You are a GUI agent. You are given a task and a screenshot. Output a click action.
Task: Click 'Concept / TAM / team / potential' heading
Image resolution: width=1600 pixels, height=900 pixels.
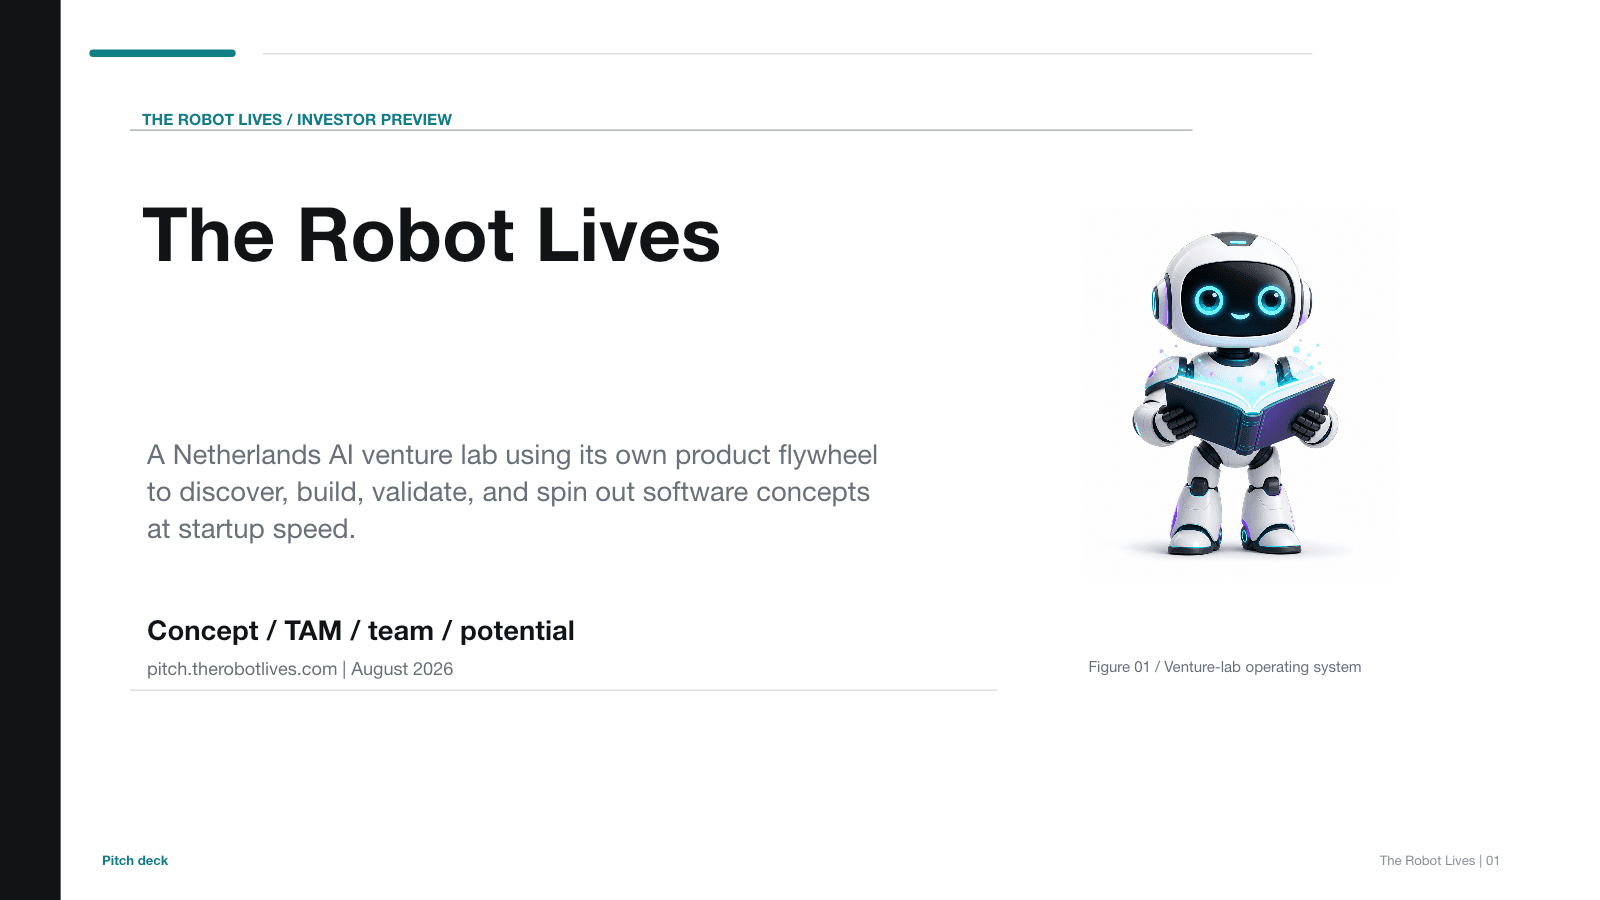tap(361, 631)
